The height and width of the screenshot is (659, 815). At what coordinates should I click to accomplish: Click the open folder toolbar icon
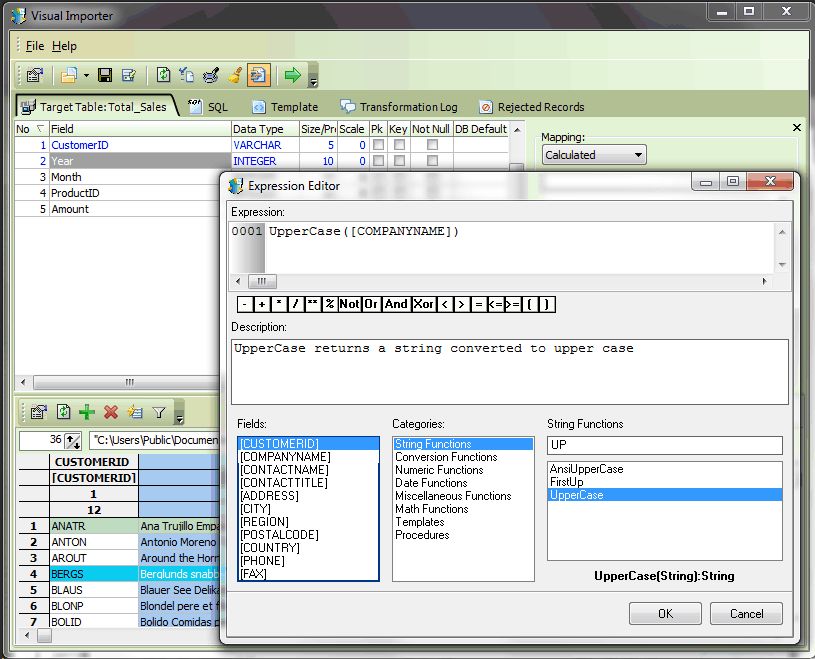point(69,75)
